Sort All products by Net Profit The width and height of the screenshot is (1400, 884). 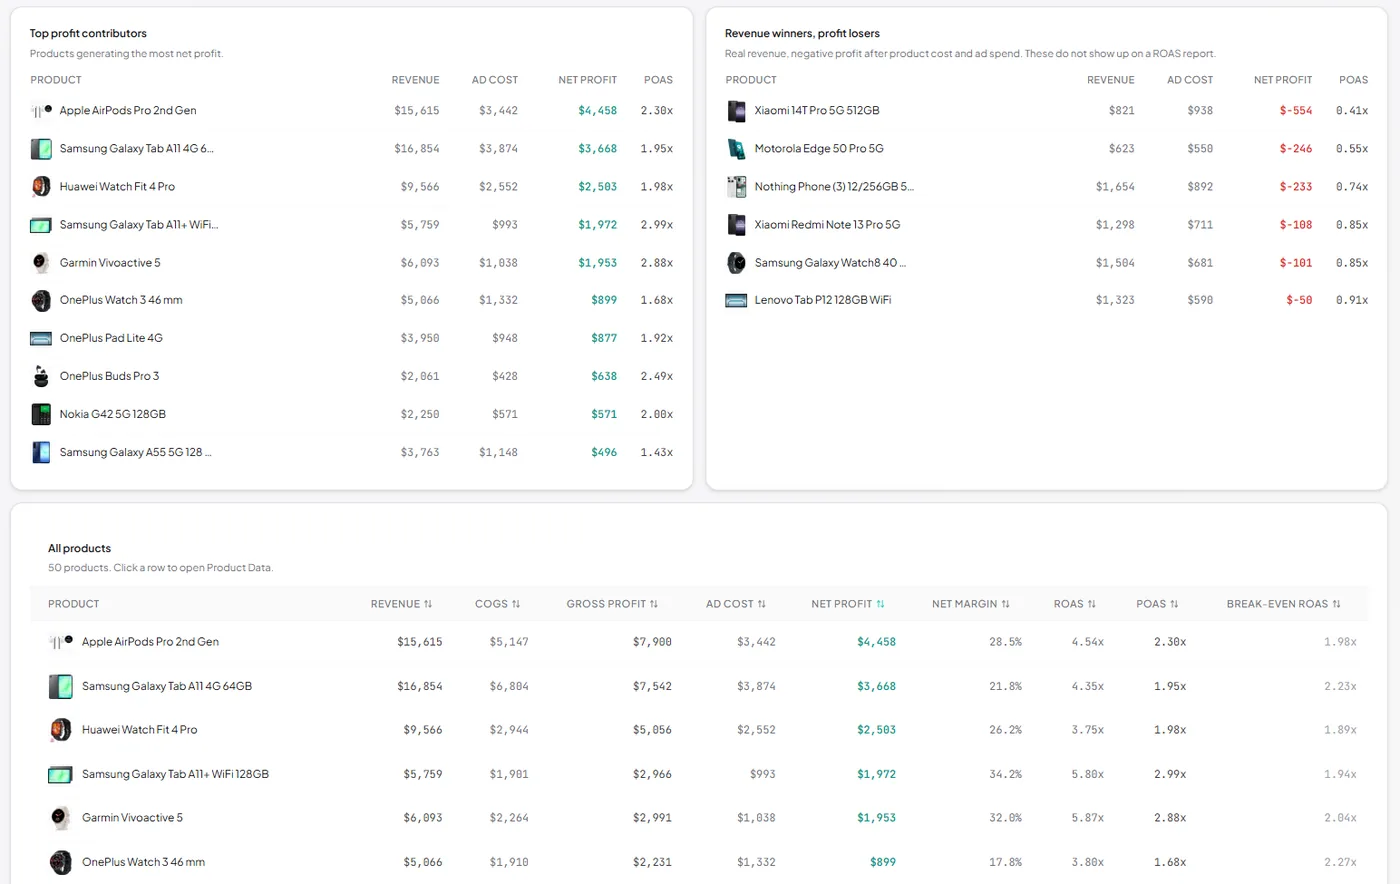click(x=848, y=604)
